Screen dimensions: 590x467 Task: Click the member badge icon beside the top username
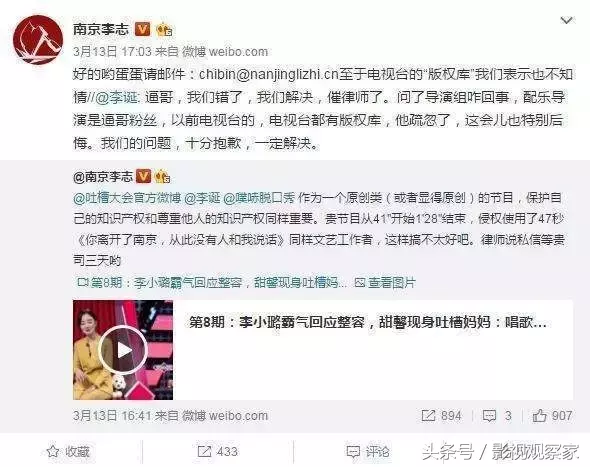click(x=164, y=30)
